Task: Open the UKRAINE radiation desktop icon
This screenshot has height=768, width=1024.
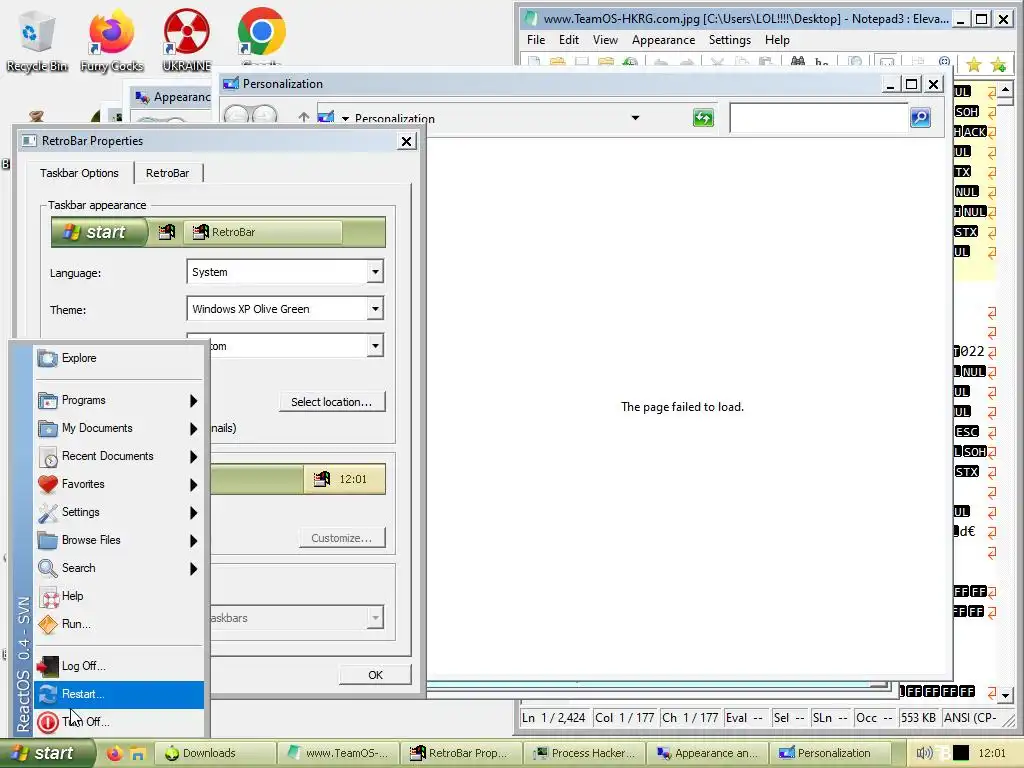Action: (186, 39)
